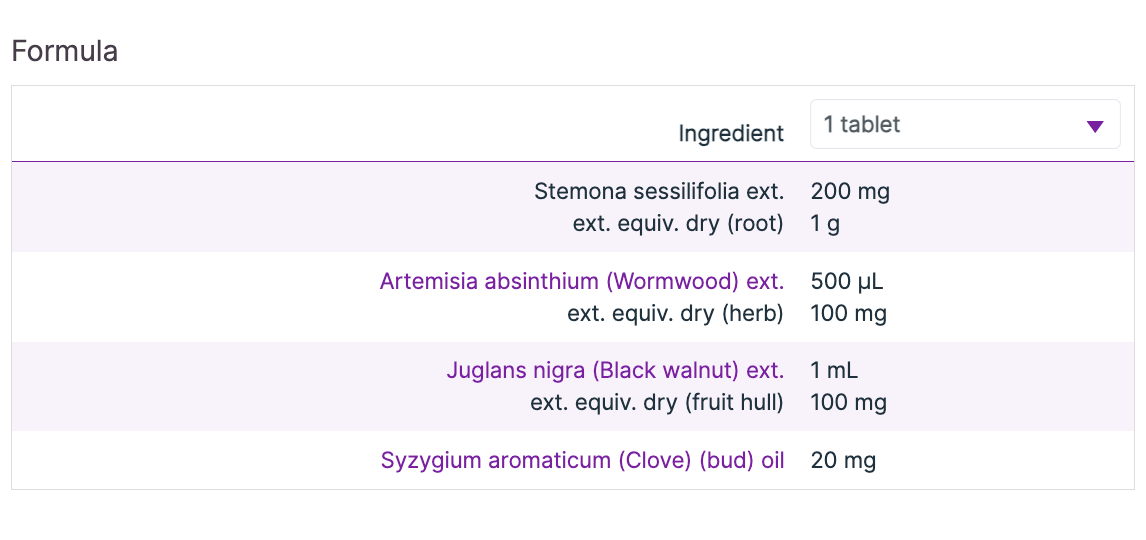Follow the Juglans nigra (Black walnut) link
Viewport: 1146px width, 540px height.
coord(614,371)
